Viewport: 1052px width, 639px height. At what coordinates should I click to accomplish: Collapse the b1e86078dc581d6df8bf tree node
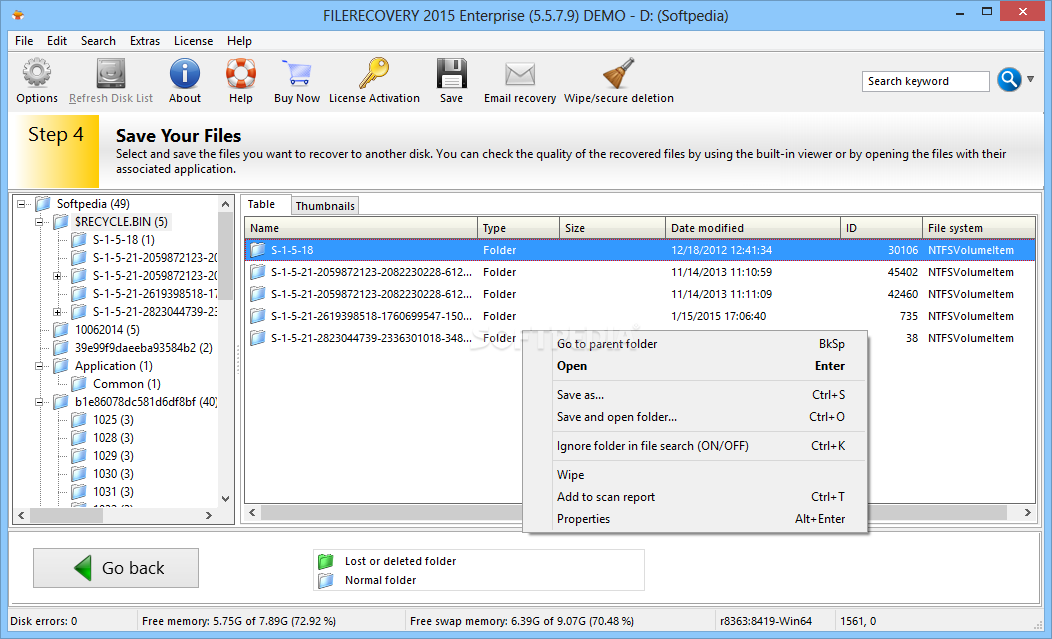(40, 402)
